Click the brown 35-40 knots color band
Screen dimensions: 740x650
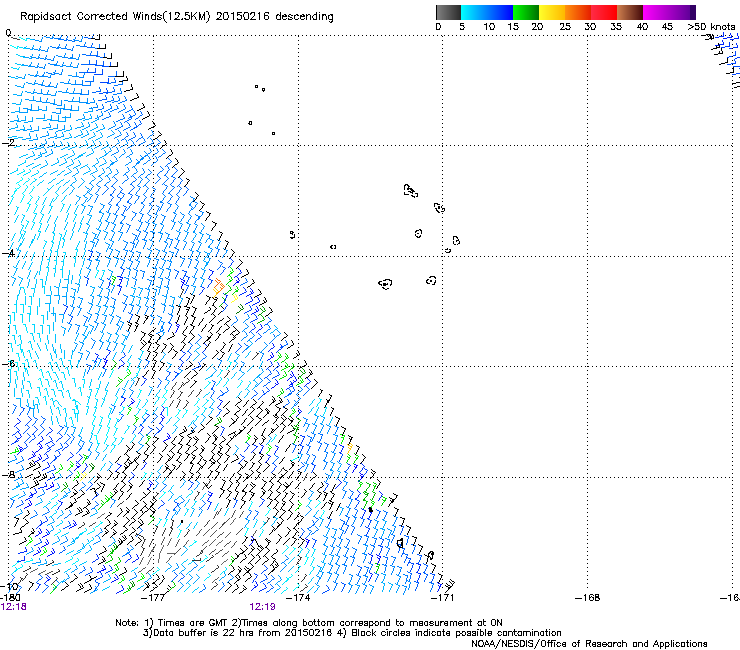[x=630, y=12]
